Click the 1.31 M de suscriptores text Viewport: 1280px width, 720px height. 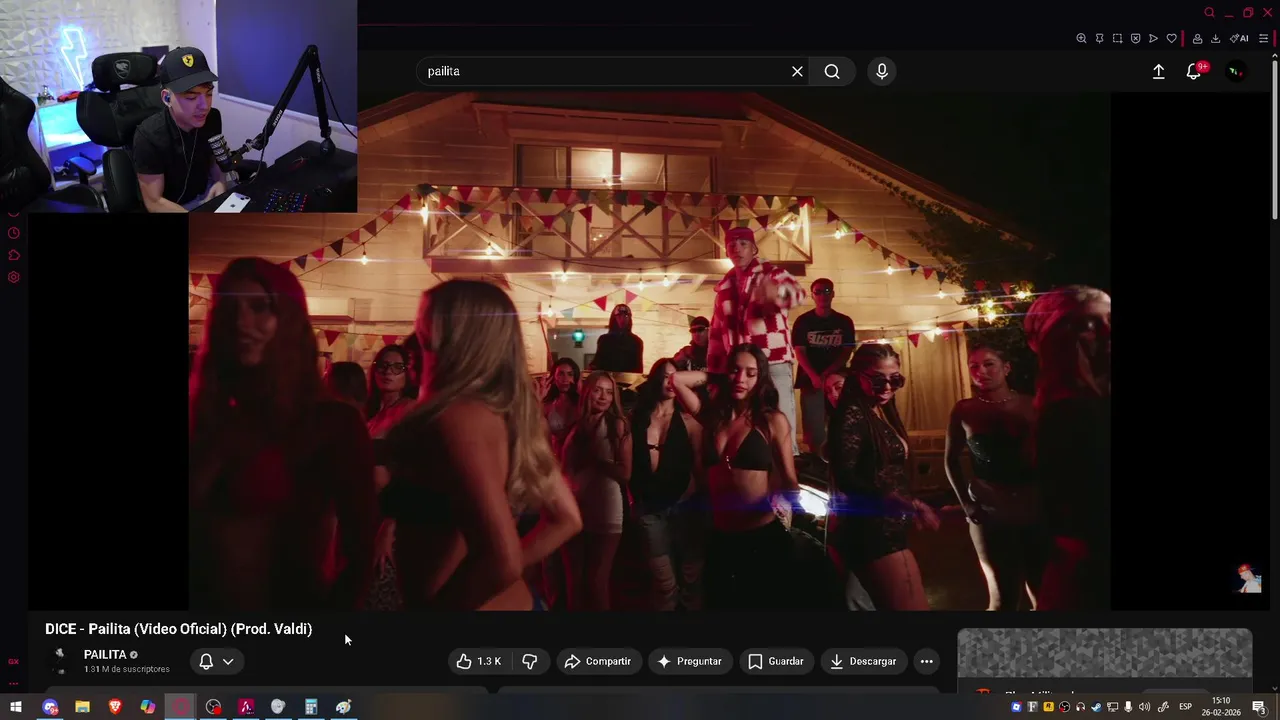[127, 669]
